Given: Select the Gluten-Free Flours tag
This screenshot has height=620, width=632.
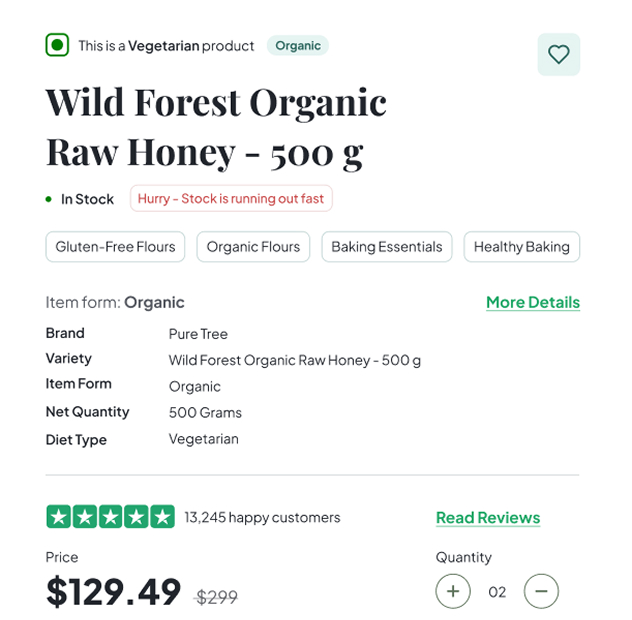Looking at the screenshot, I should pyautogui.click(x=115, y=246).
